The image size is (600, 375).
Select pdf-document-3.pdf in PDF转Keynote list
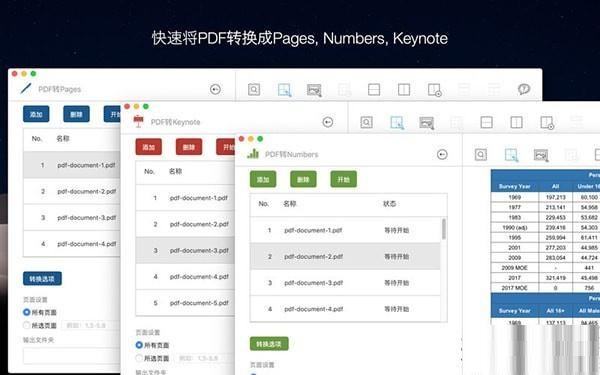click(186, 250)
